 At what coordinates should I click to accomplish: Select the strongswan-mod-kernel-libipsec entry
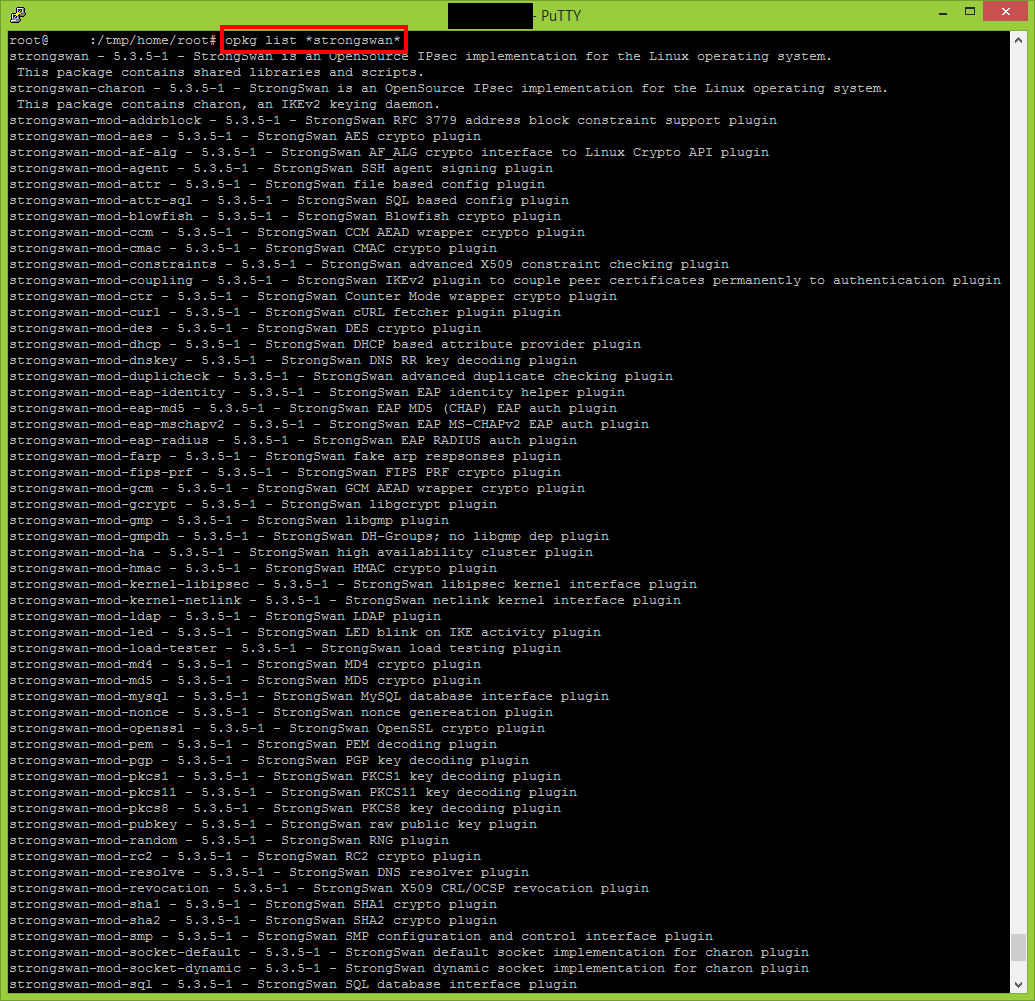pos(353,584)
